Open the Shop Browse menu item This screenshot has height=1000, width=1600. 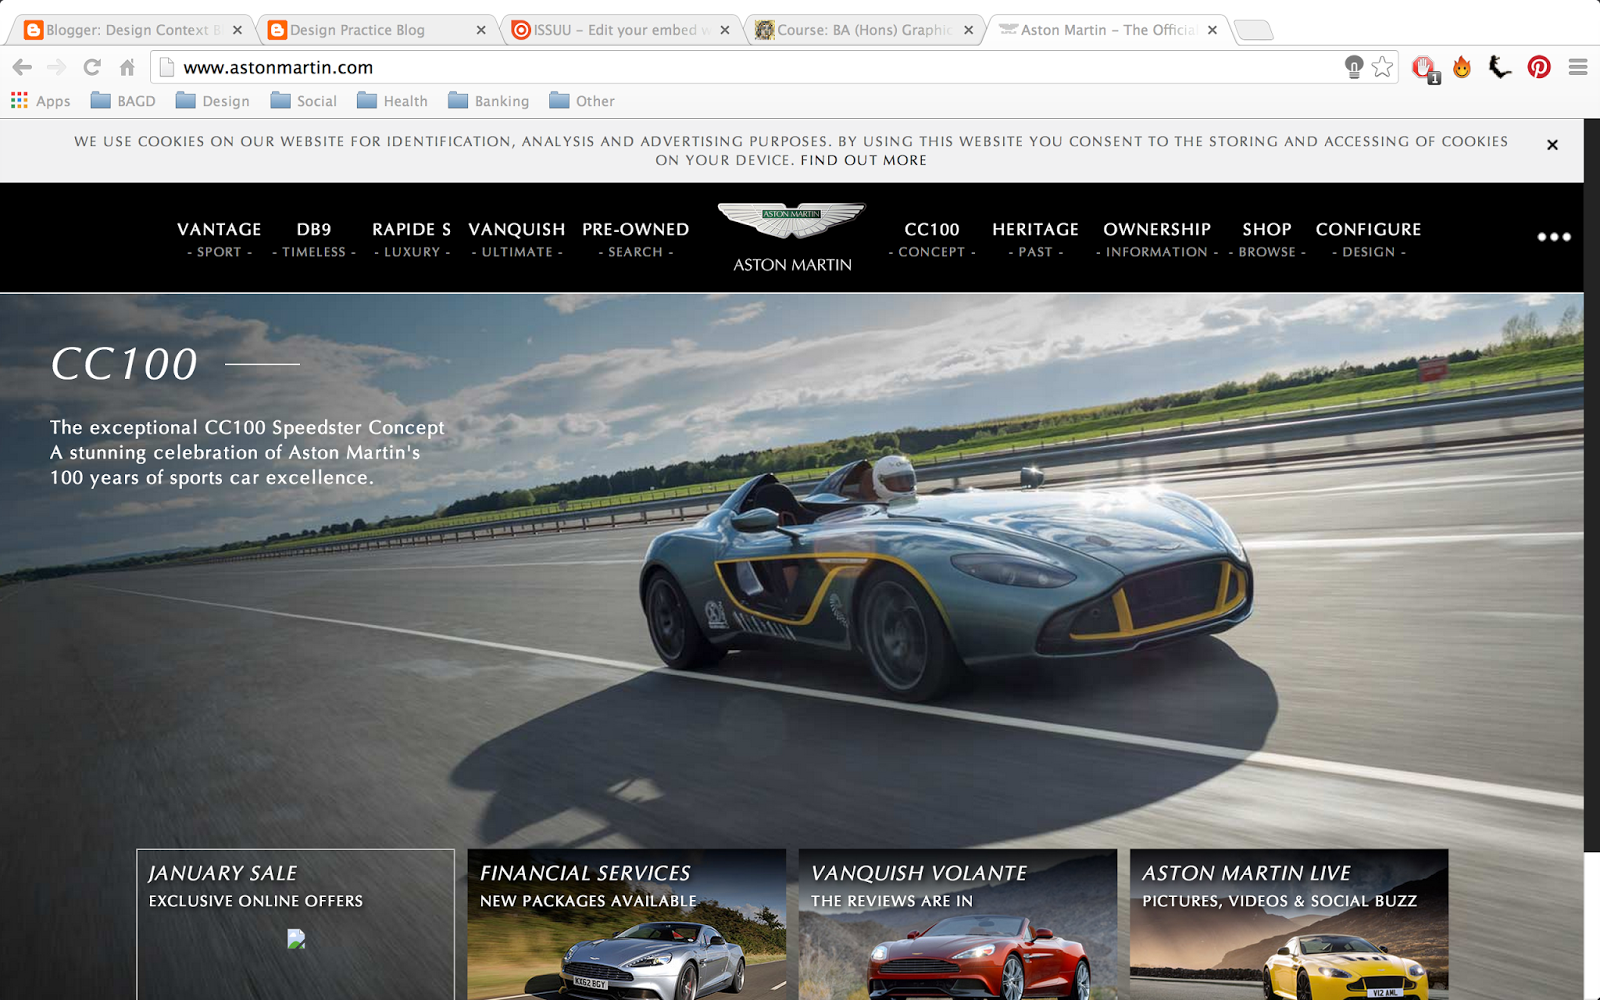point(1267,239)
